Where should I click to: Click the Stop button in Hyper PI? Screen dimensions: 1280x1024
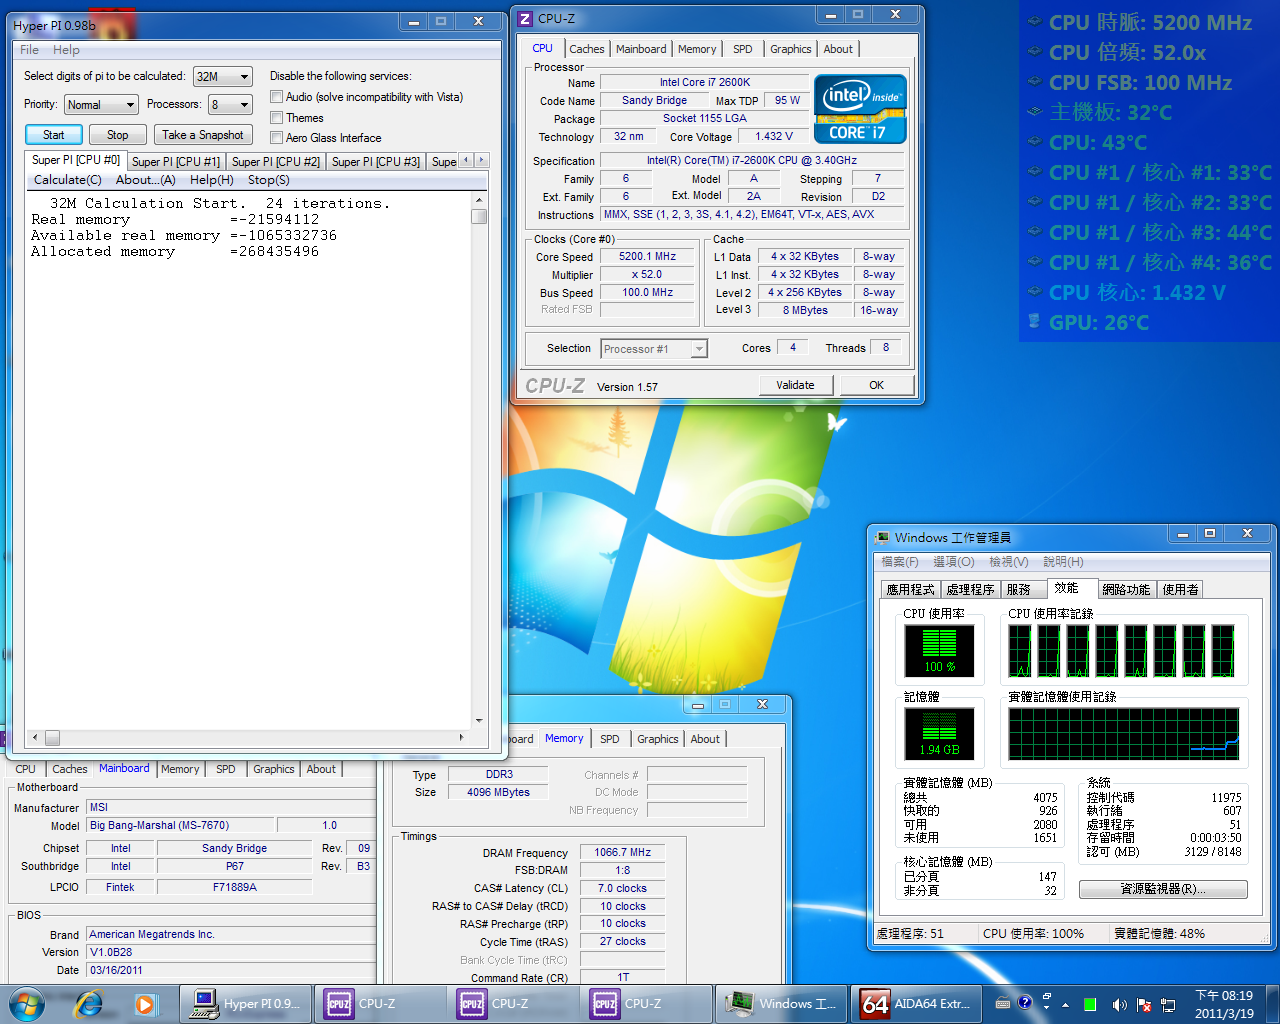[118, 135]
